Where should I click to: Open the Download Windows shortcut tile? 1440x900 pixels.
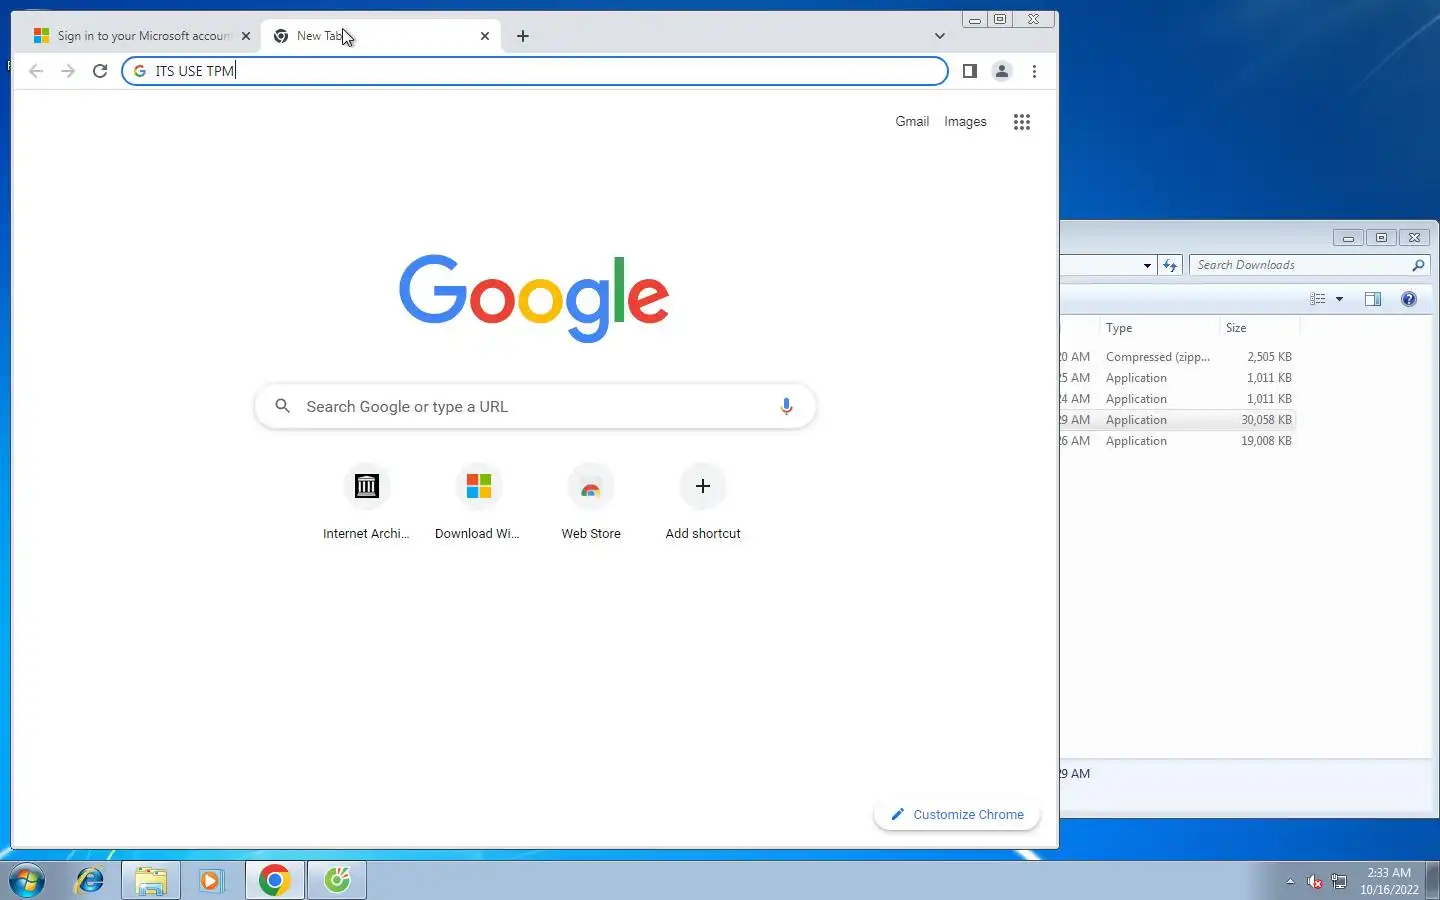point(478,504)
